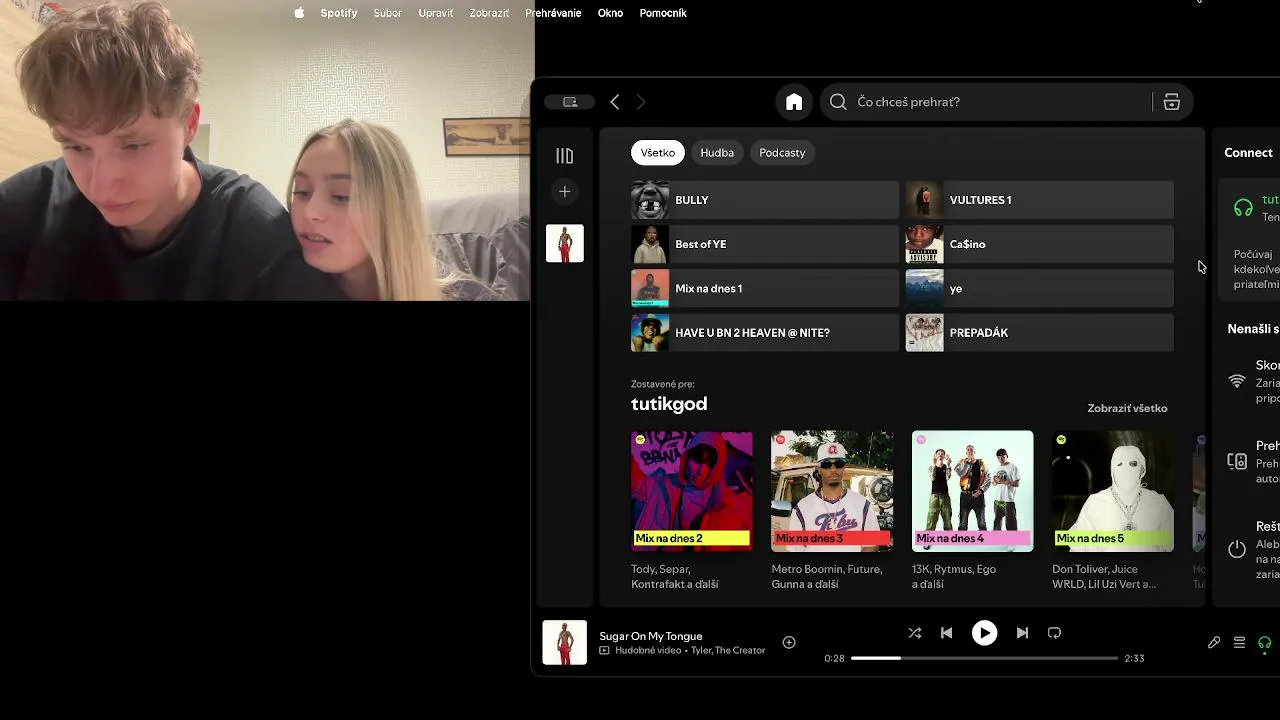The image size is (1280, 720).
Task: Toggle Connect to a device panel
Action: coord(1264,643)
